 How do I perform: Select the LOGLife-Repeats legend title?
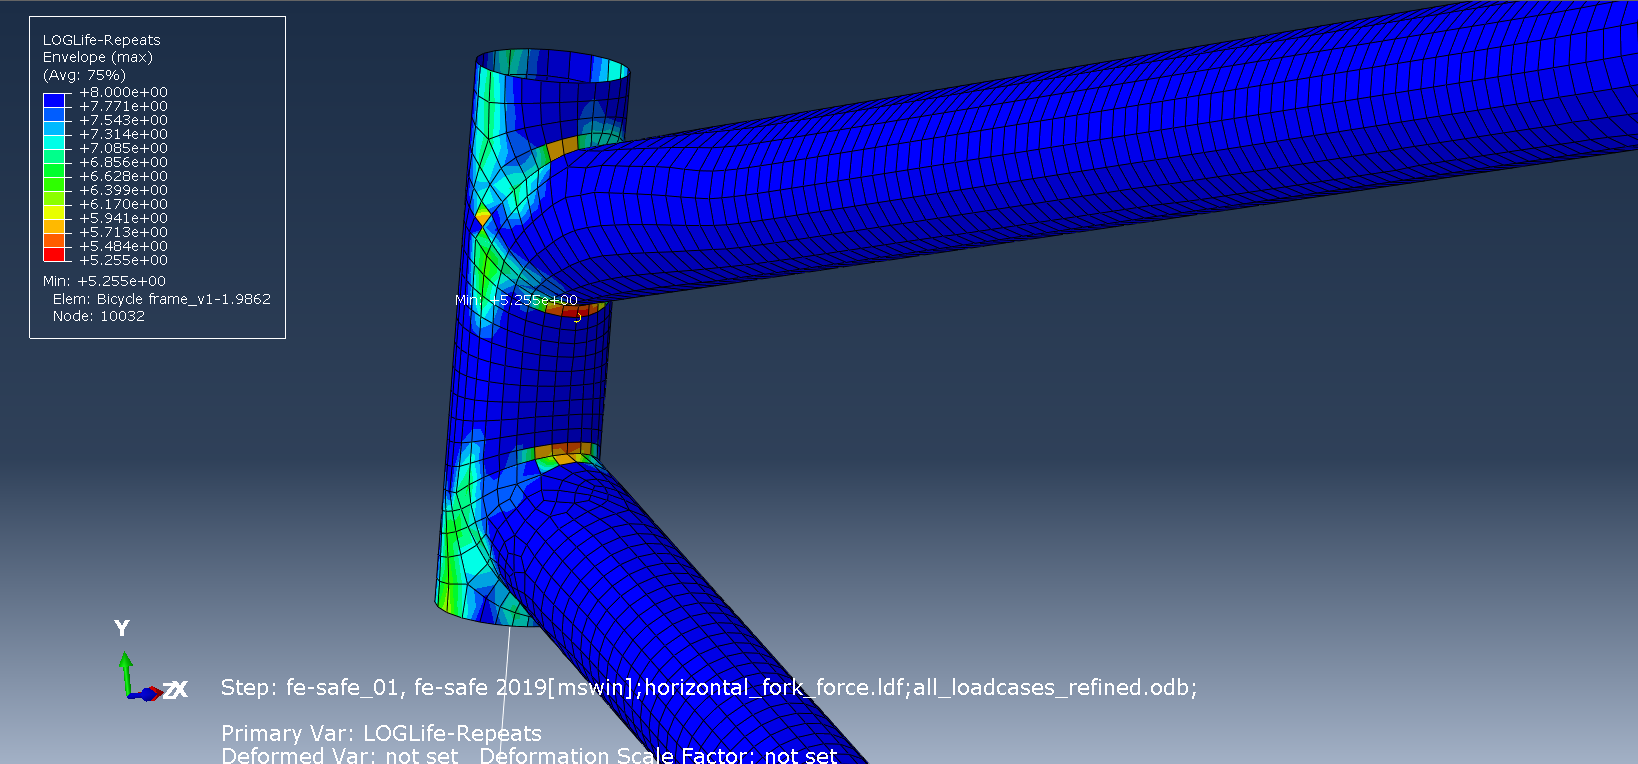(x=101, y=40)
